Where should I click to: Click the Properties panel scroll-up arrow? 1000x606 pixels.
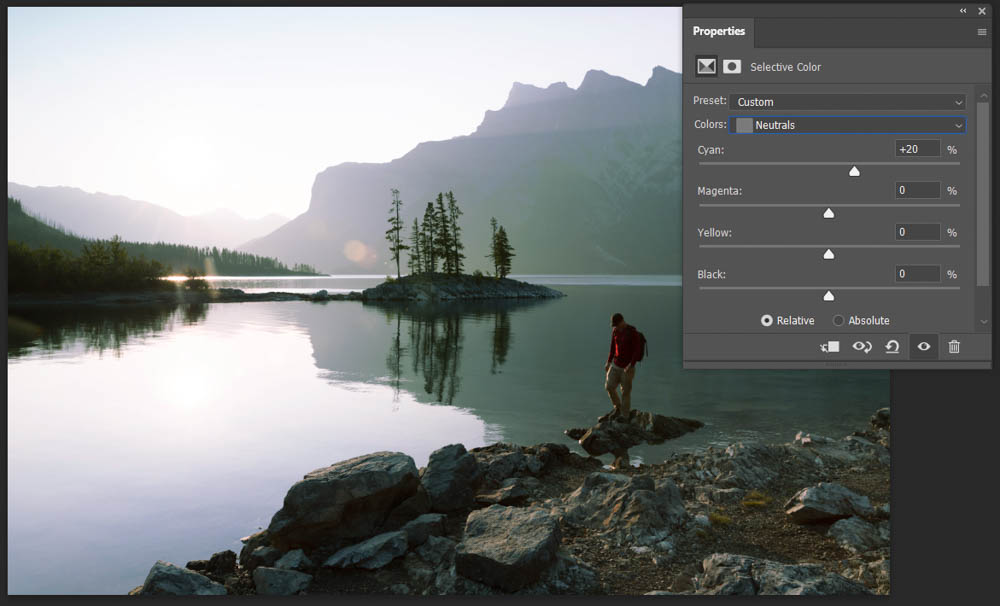click(x=983, y=96)
